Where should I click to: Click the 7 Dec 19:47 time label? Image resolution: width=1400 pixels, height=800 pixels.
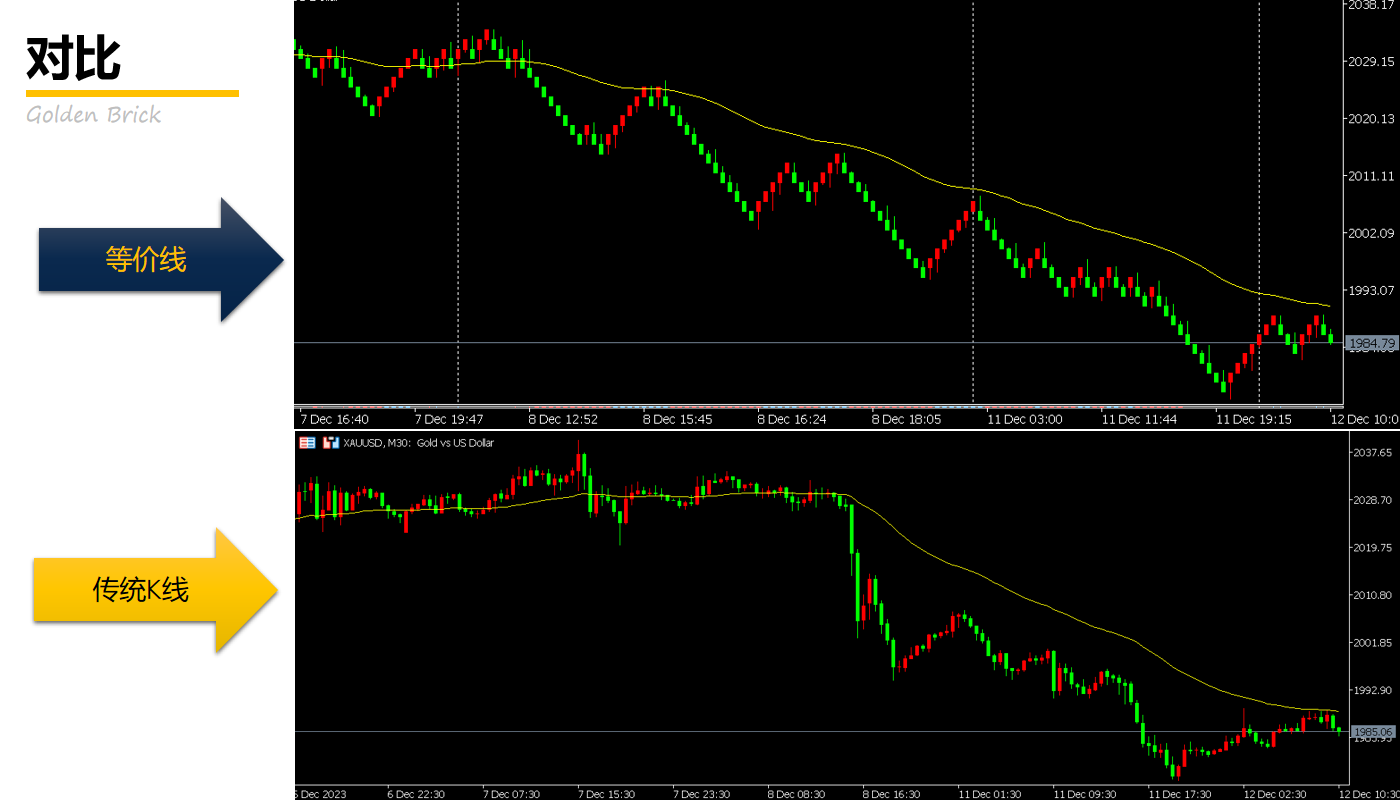450,419
